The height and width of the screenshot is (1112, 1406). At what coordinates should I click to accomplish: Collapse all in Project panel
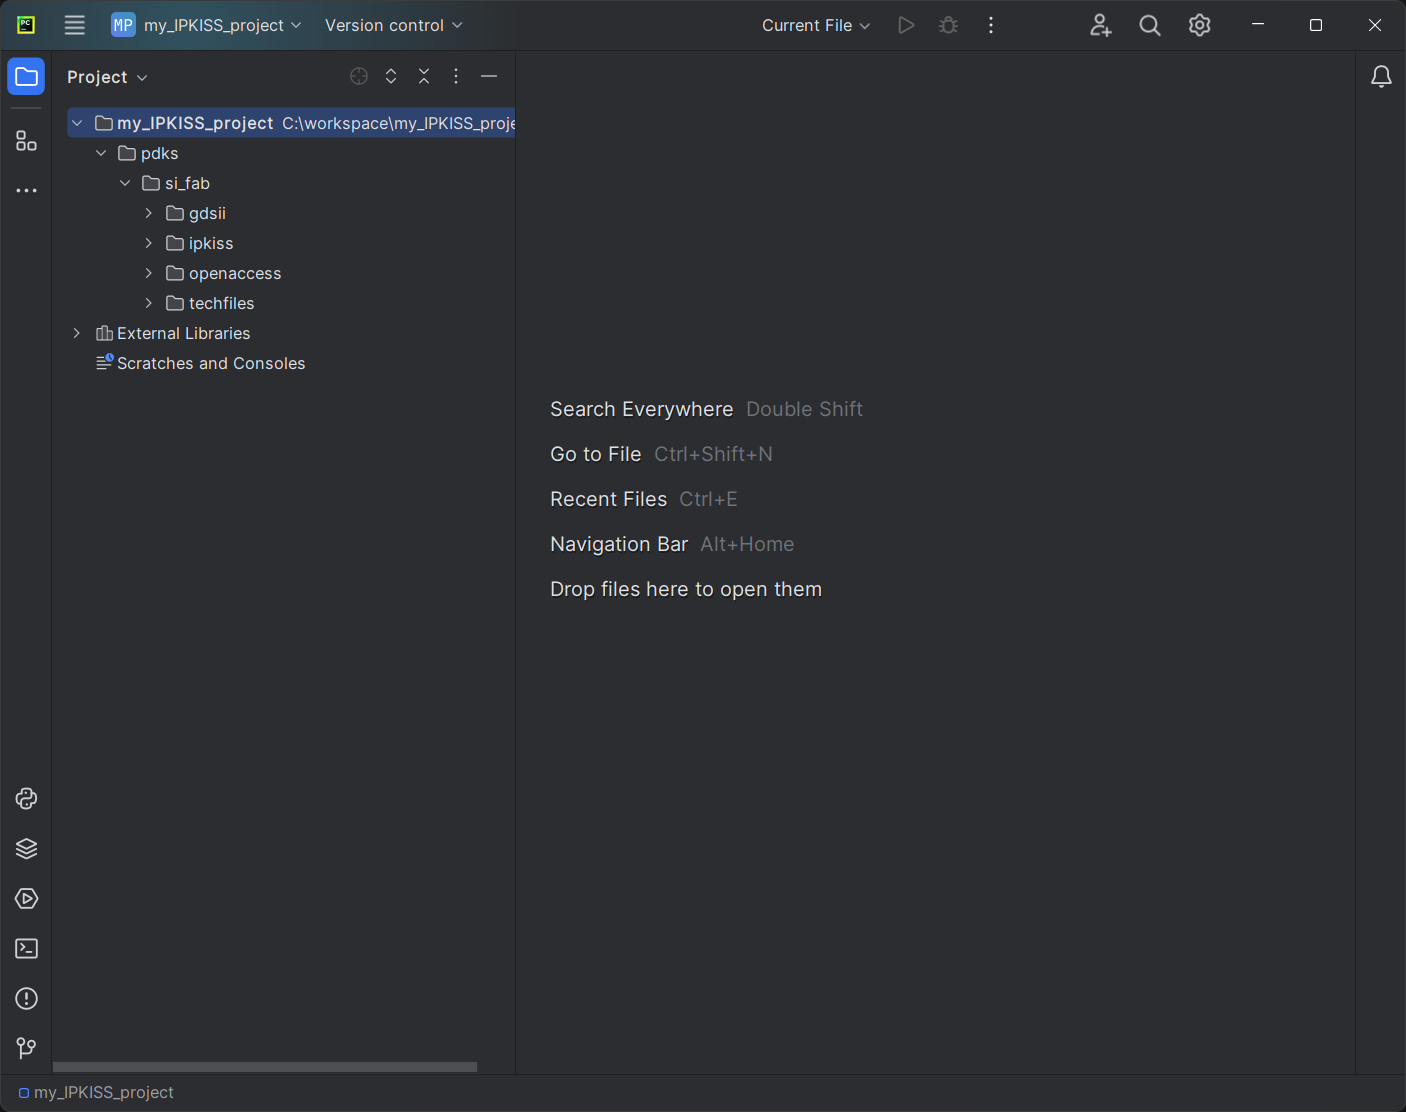tap(424, 77)
